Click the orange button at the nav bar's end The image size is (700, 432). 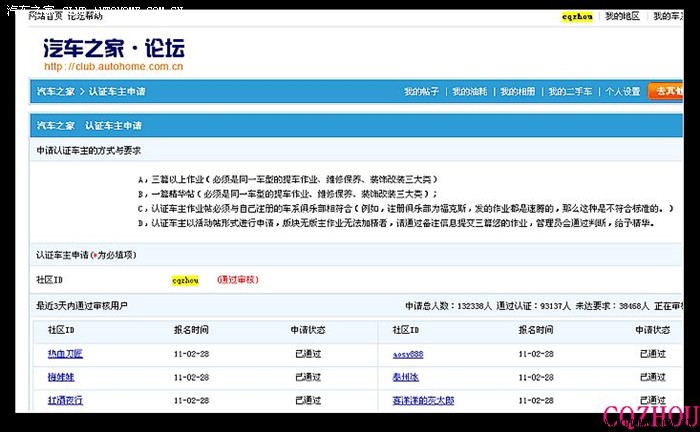[665, 91]
